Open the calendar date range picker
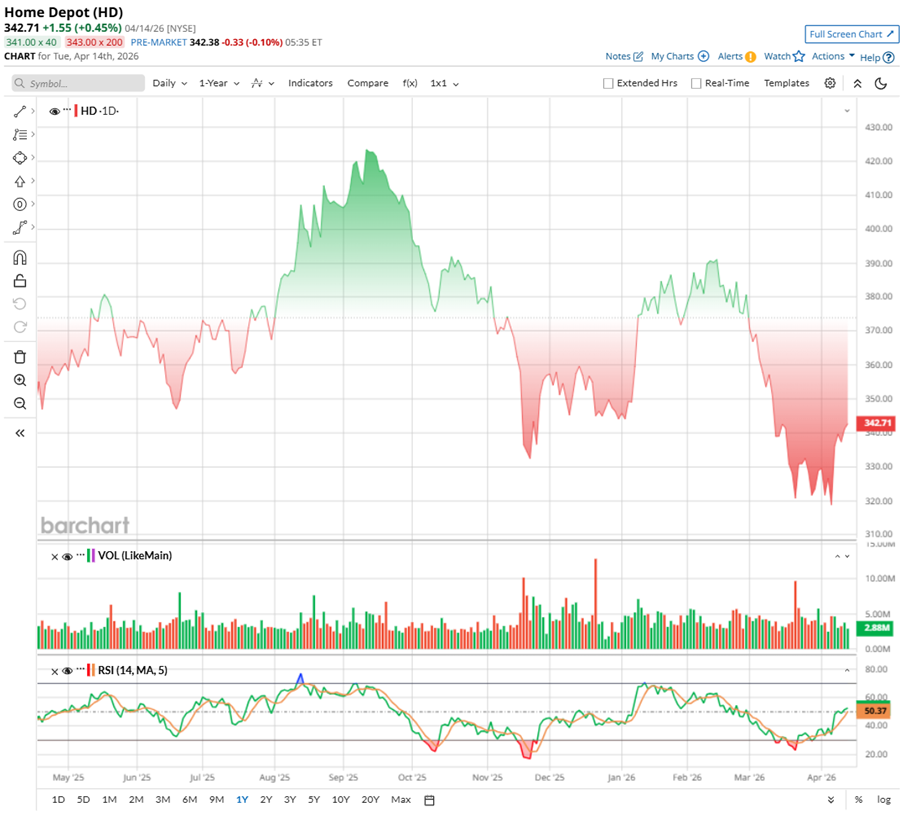The width and height of the screenshot is (903, 815). click(x=429, y=800)
